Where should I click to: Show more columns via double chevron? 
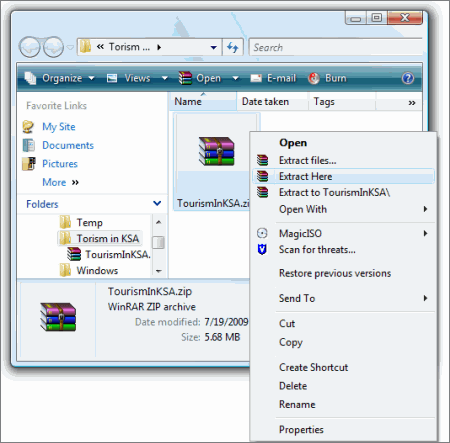[x=412, y=103]
